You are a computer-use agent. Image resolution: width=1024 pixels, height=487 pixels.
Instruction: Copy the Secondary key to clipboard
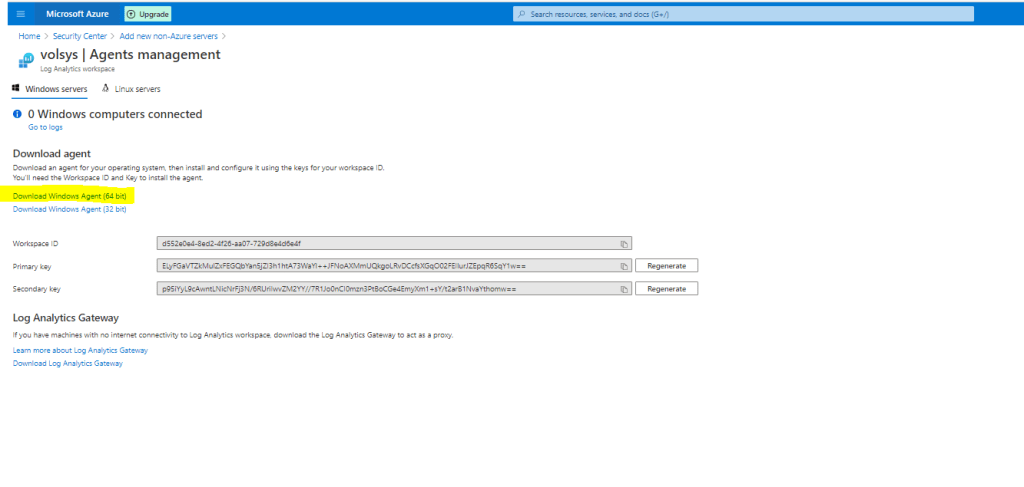pos(624,289)
